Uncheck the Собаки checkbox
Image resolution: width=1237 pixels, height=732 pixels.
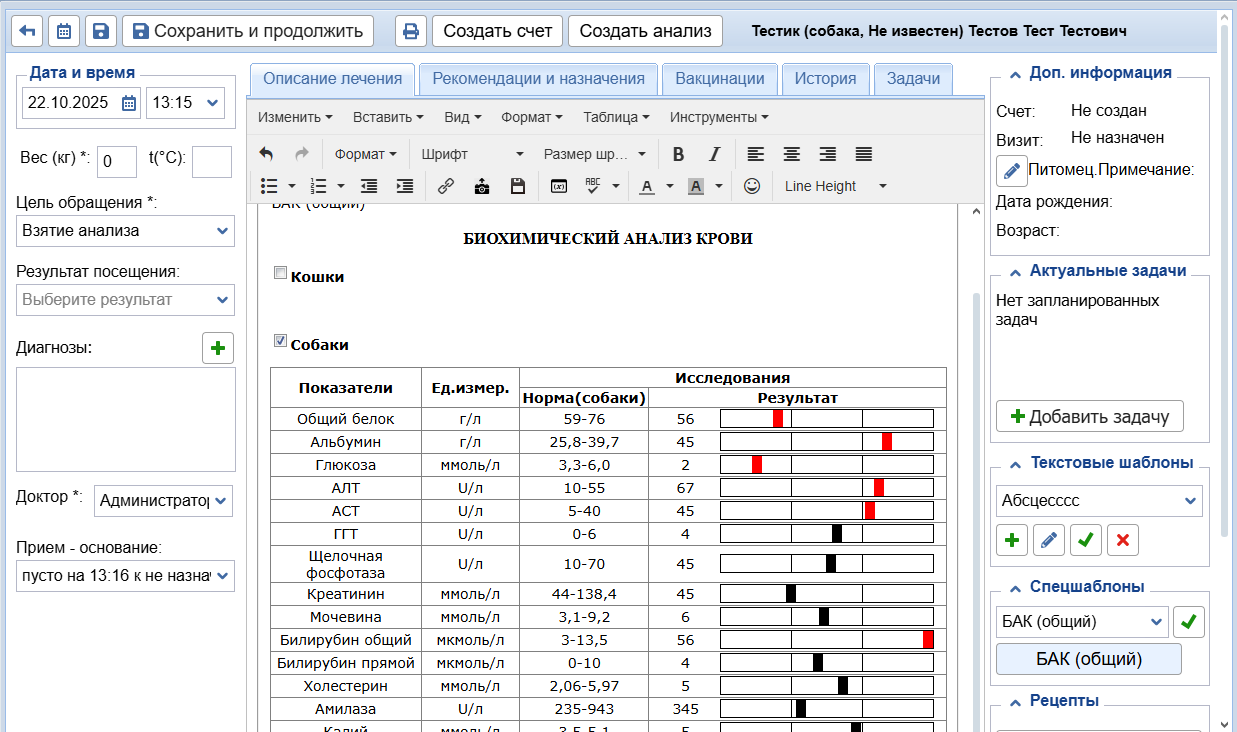pos(281,341)
